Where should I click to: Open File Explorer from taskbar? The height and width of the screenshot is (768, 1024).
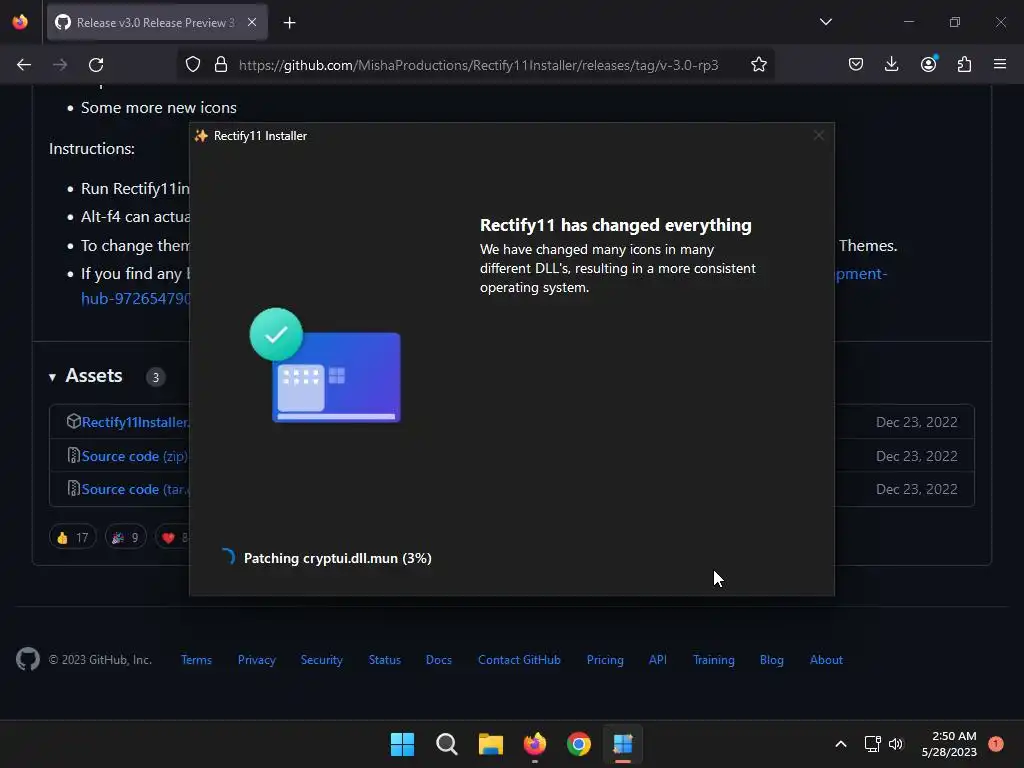pyautogui.click(x=490, y=744)
